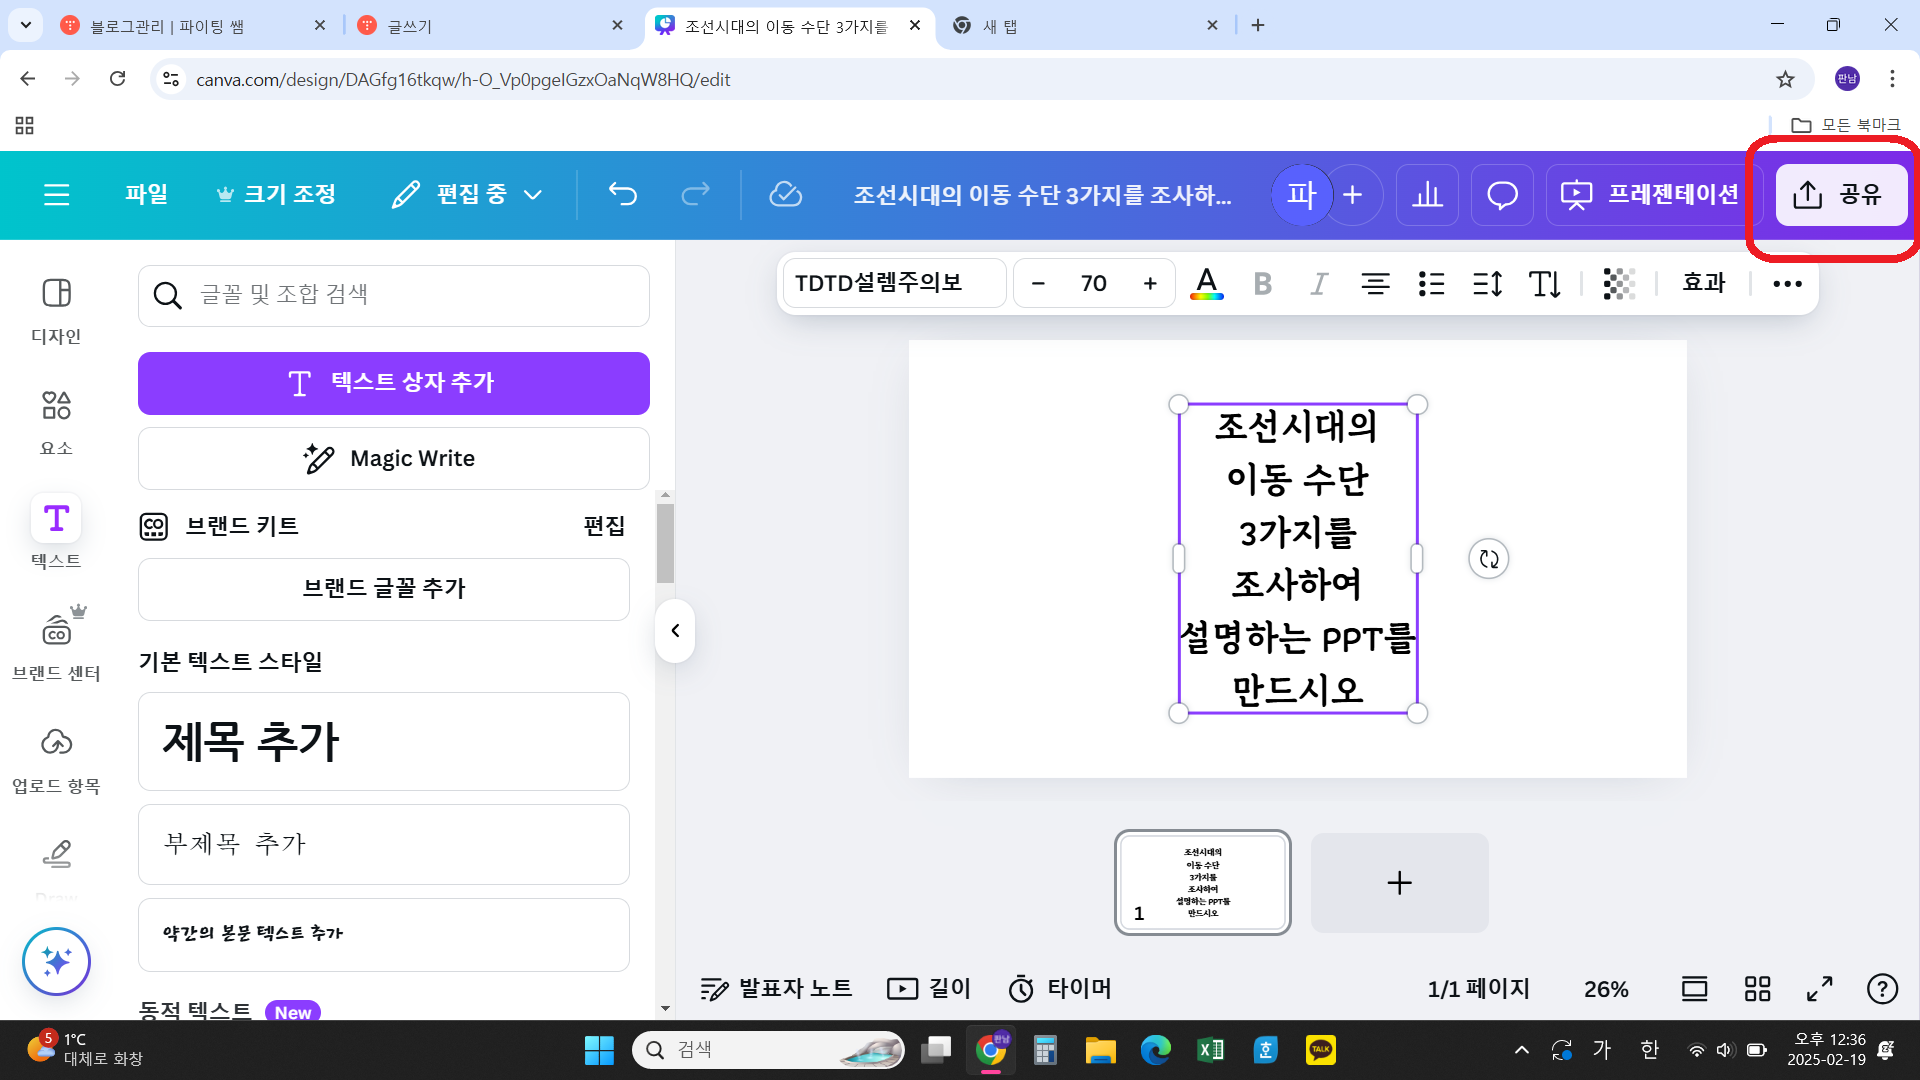Screen dimensions: 1920x1080
Task: Open the 파일 menu
Action: [x=146, y=194]
